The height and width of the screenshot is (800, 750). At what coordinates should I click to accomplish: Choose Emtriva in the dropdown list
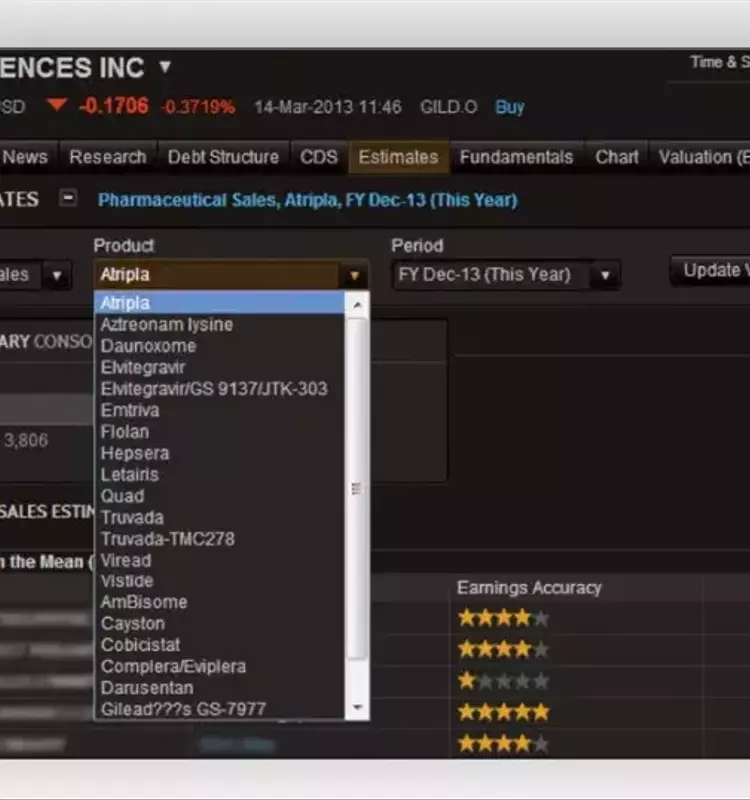pyautogui.click(x=219, y=410)
